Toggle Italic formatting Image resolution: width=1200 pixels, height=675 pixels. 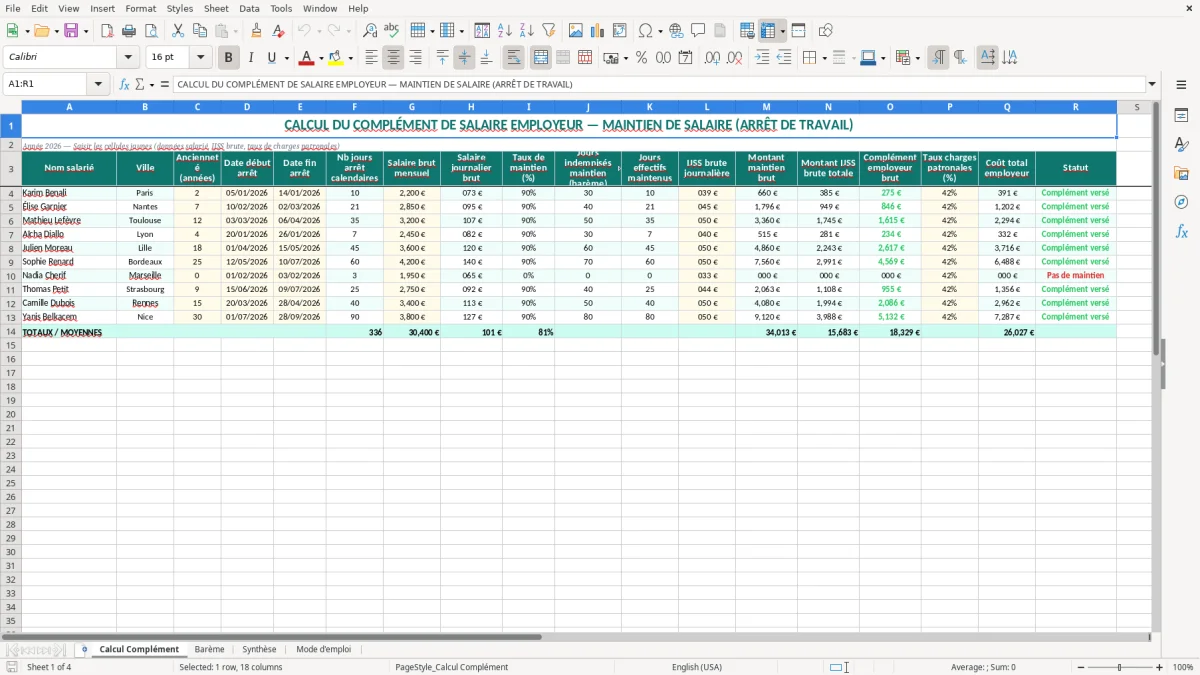click(x=250, y=58)
